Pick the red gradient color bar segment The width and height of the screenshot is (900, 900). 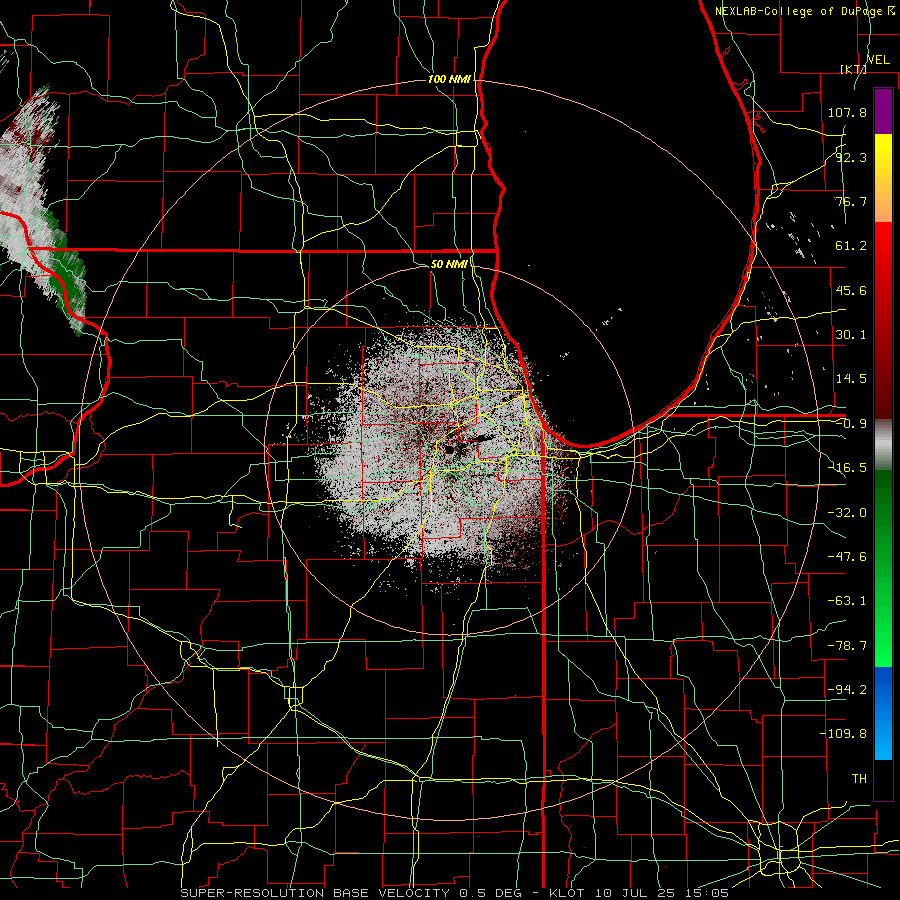(x=883, y=320)
